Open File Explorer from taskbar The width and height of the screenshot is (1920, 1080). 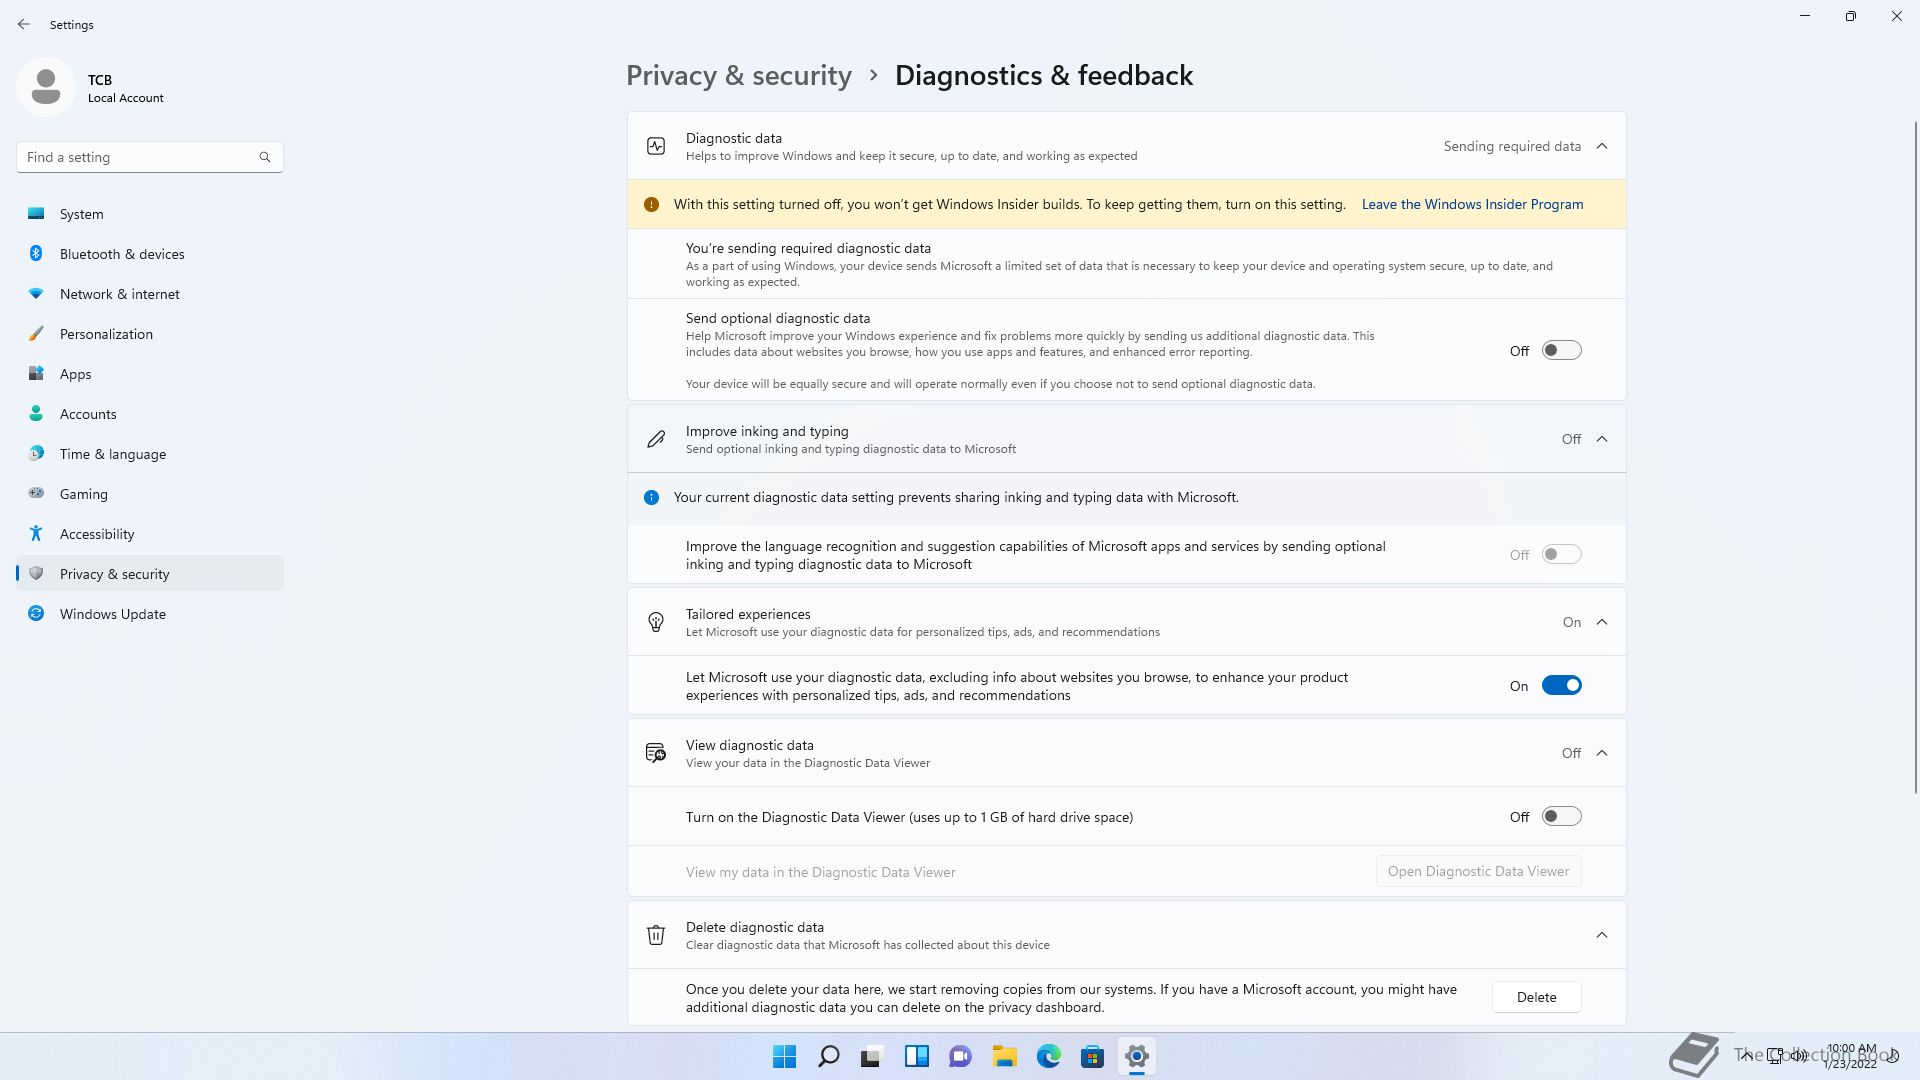(1004, 1056)
